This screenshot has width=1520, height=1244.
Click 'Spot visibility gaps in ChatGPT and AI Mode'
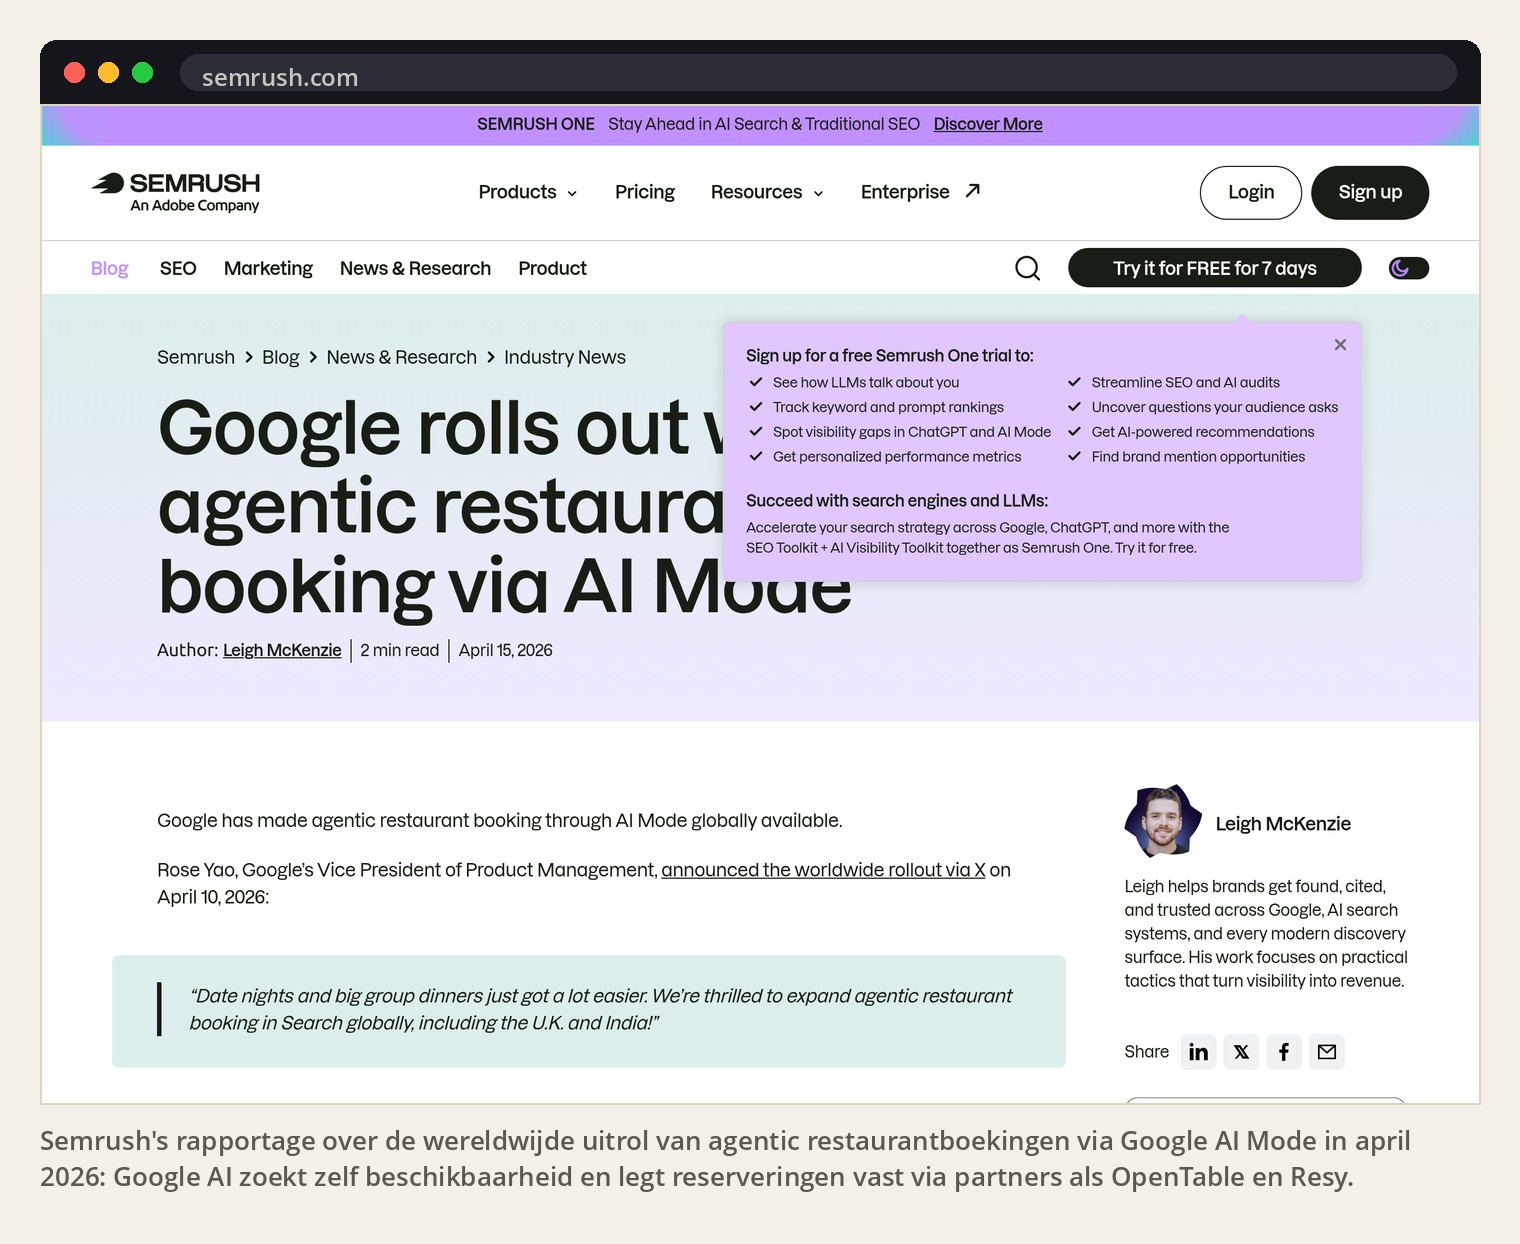[x=912, y=432]
